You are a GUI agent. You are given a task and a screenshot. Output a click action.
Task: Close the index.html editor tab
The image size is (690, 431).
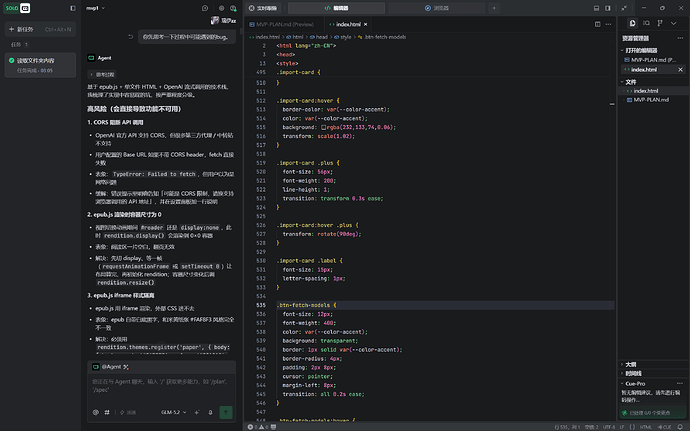pyautogui.click(x=365, y=24)
